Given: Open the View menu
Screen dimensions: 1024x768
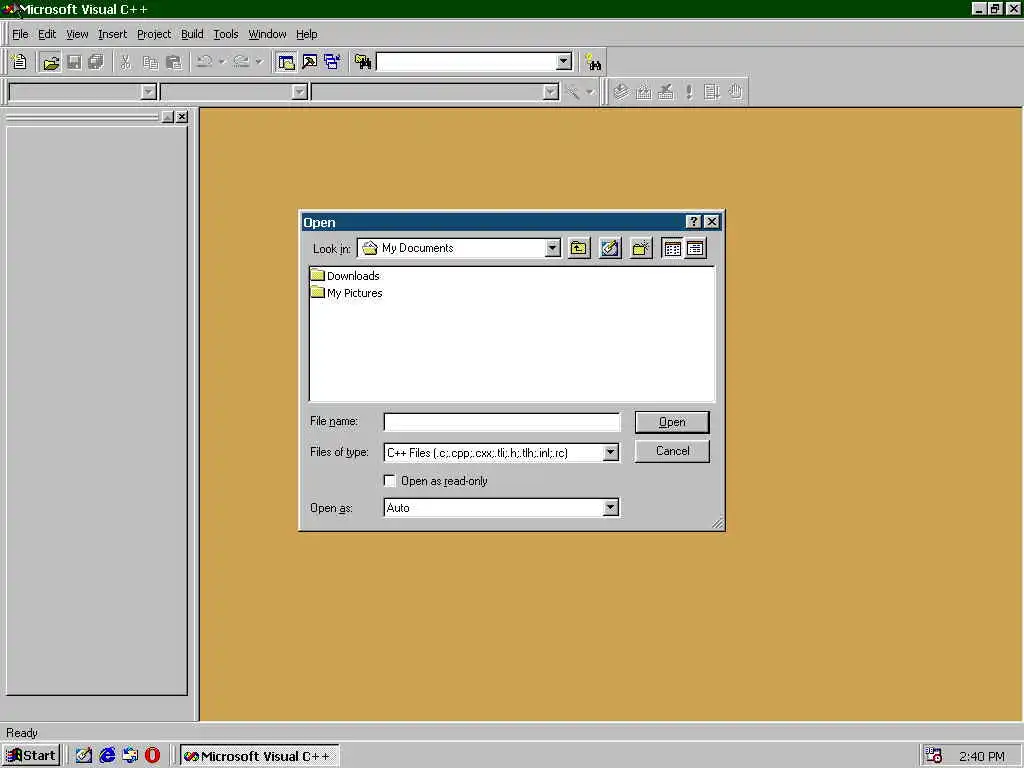Looking at the screenshot, I should click(x=77, y=34).
